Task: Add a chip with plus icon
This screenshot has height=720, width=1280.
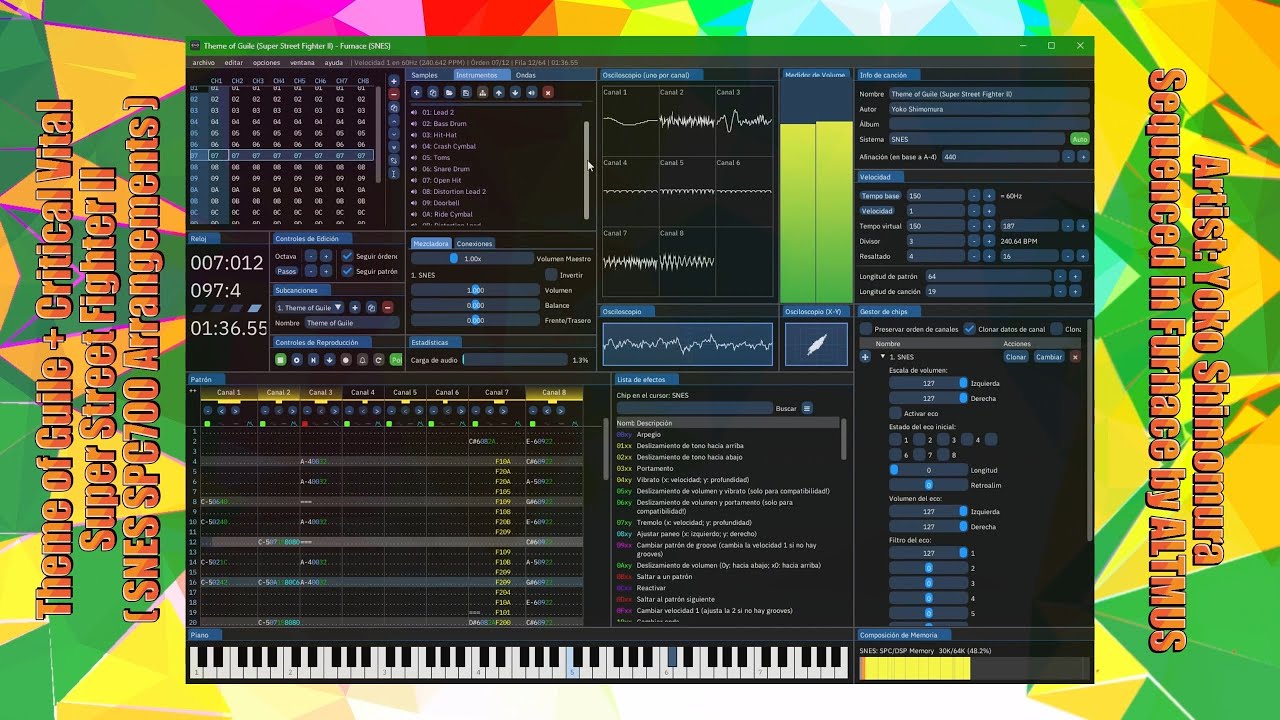Action: [865, 357]
